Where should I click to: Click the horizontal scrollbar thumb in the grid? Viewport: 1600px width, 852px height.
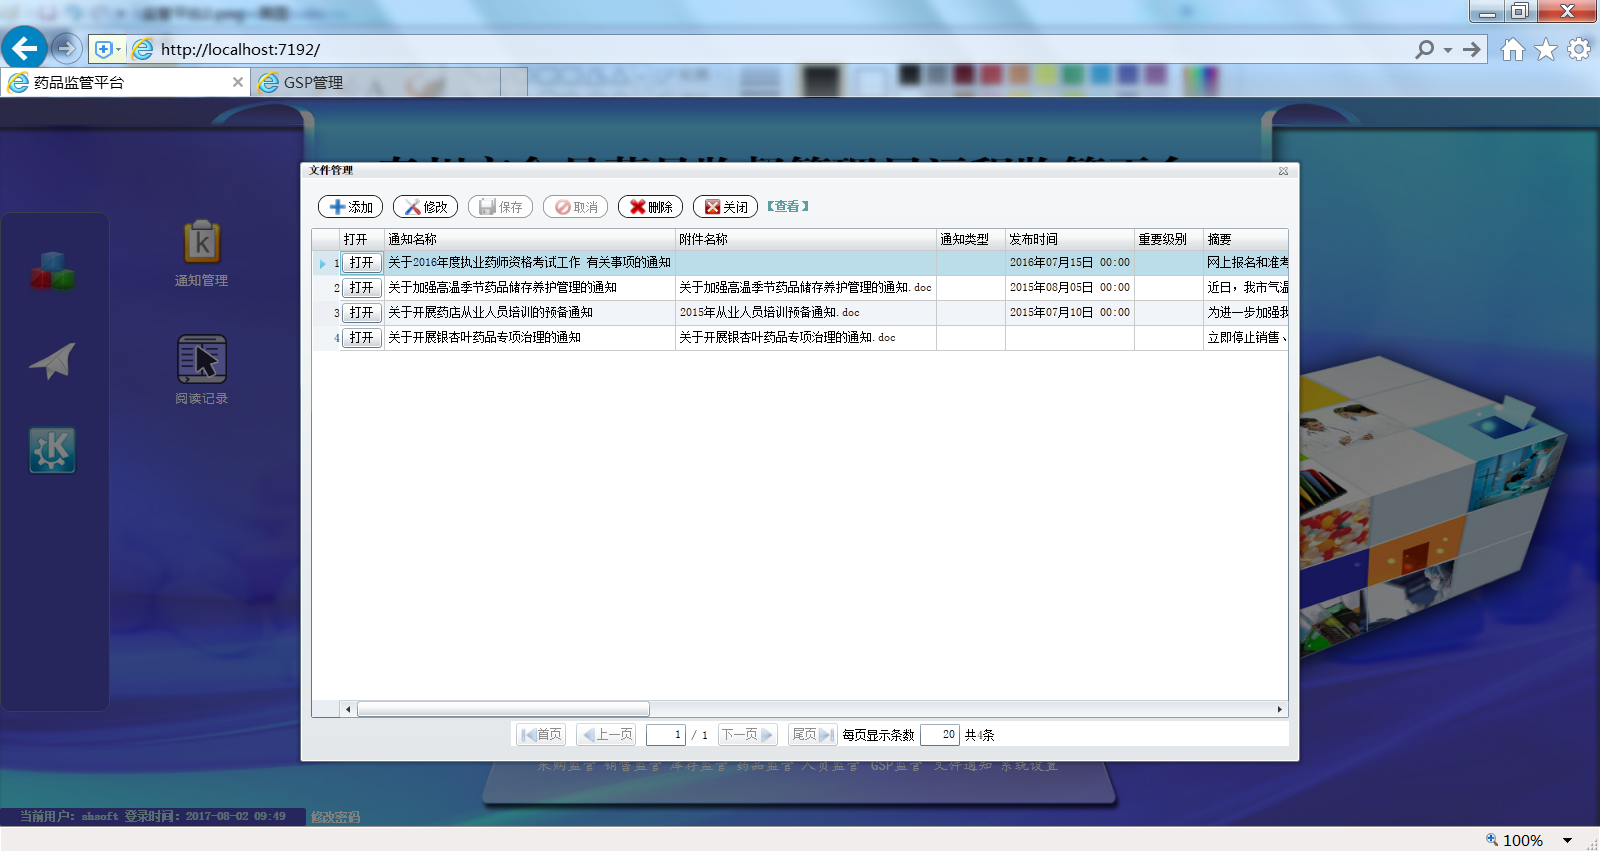coord(503,709)
